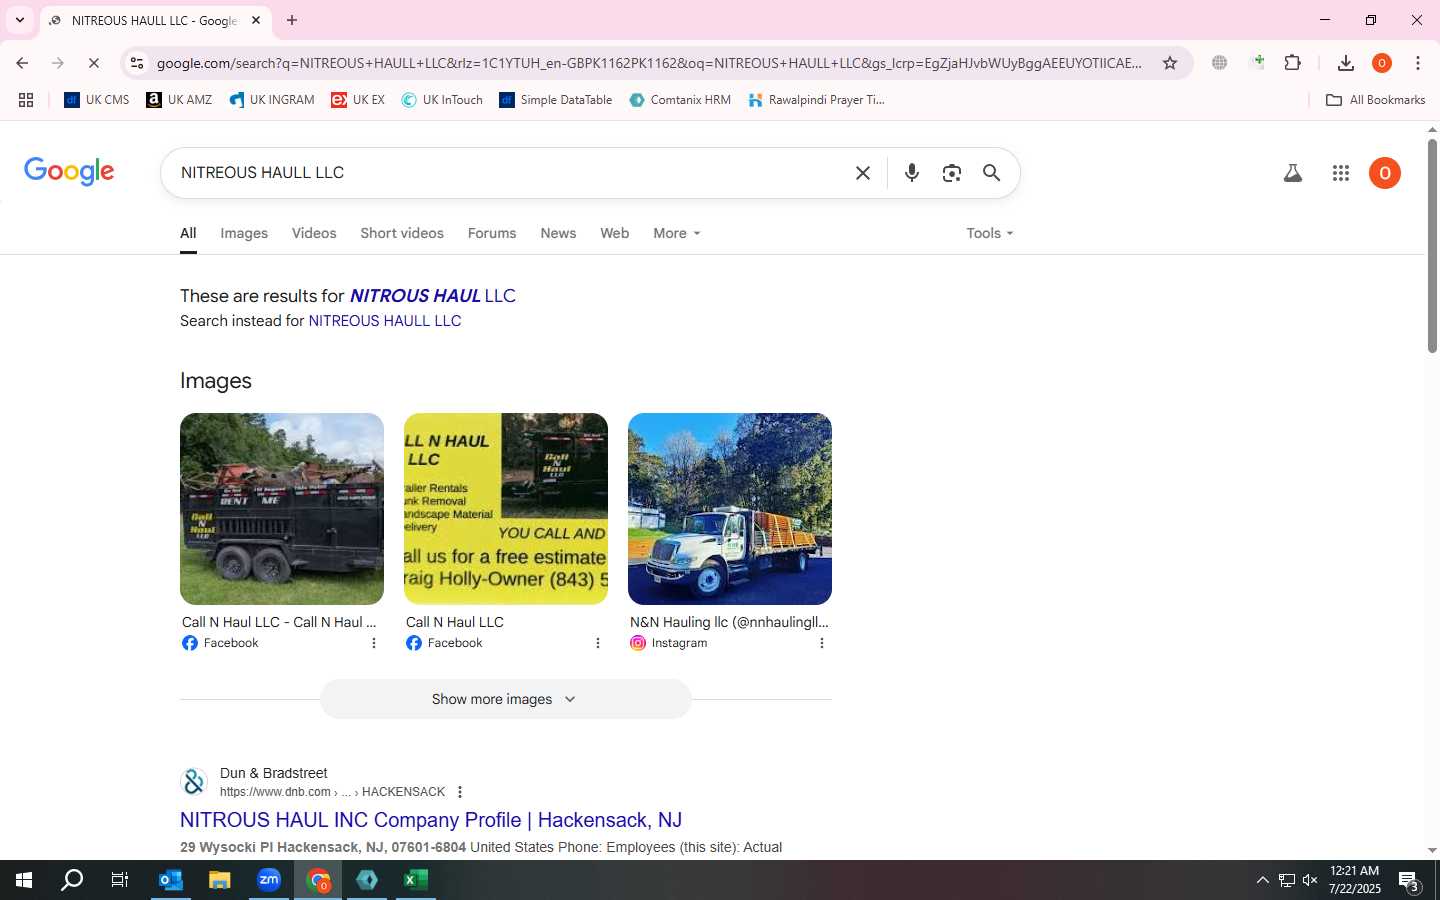1440x900 pixels.
Task: Open the All Bookmarks folder
Action: 1375,100
